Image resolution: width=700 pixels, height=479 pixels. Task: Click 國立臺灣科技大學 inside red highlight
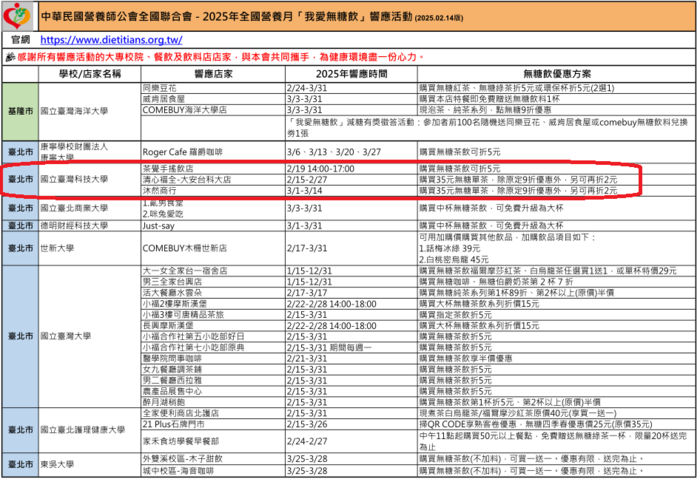[74, 179]
